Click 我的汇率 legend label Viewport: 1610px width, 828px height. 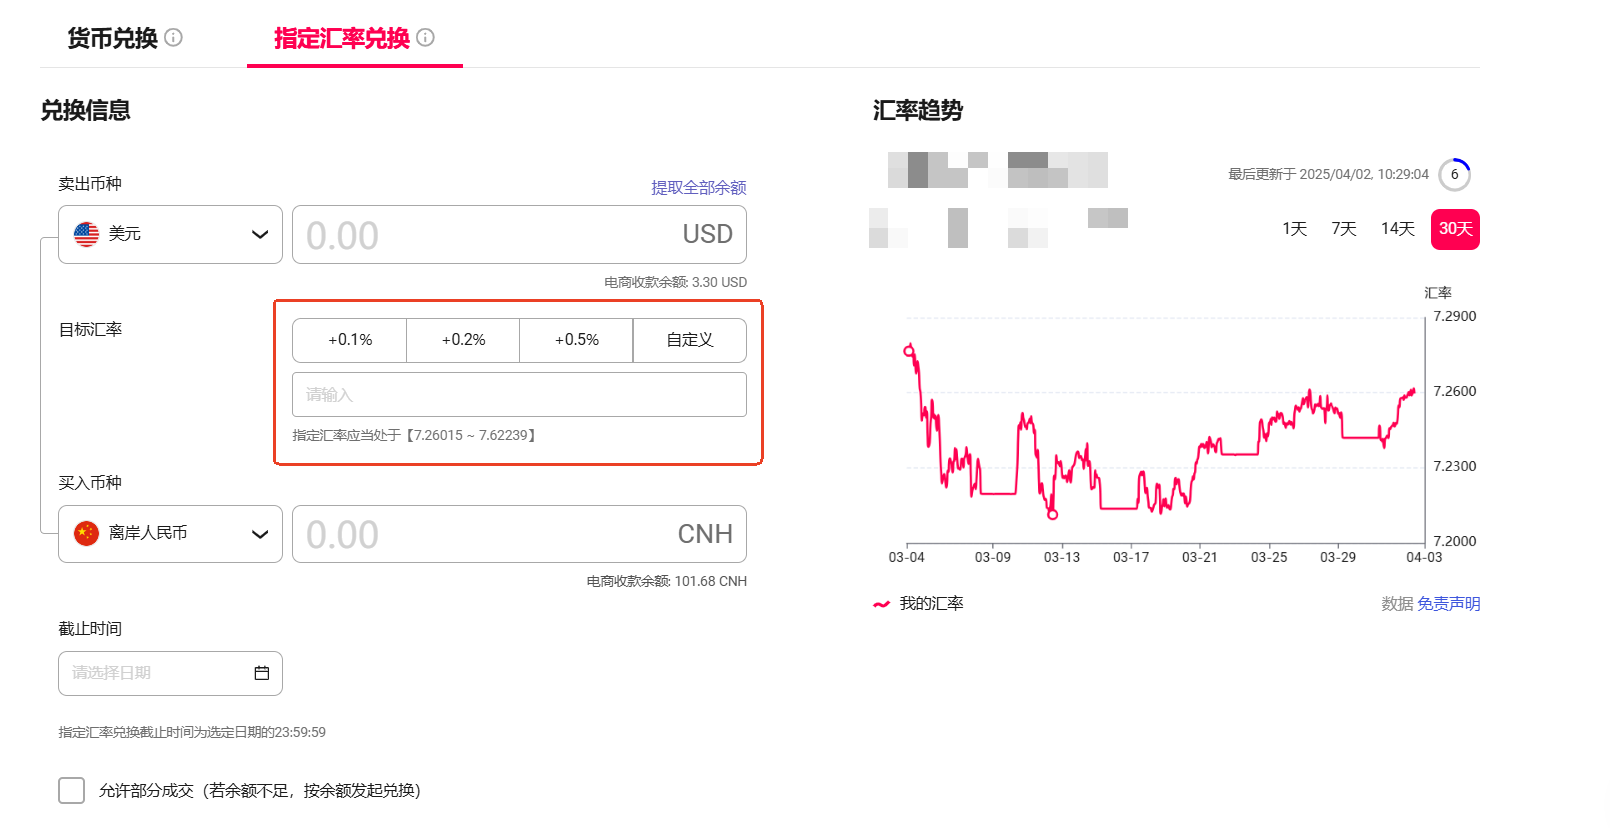tap(931, 604)
